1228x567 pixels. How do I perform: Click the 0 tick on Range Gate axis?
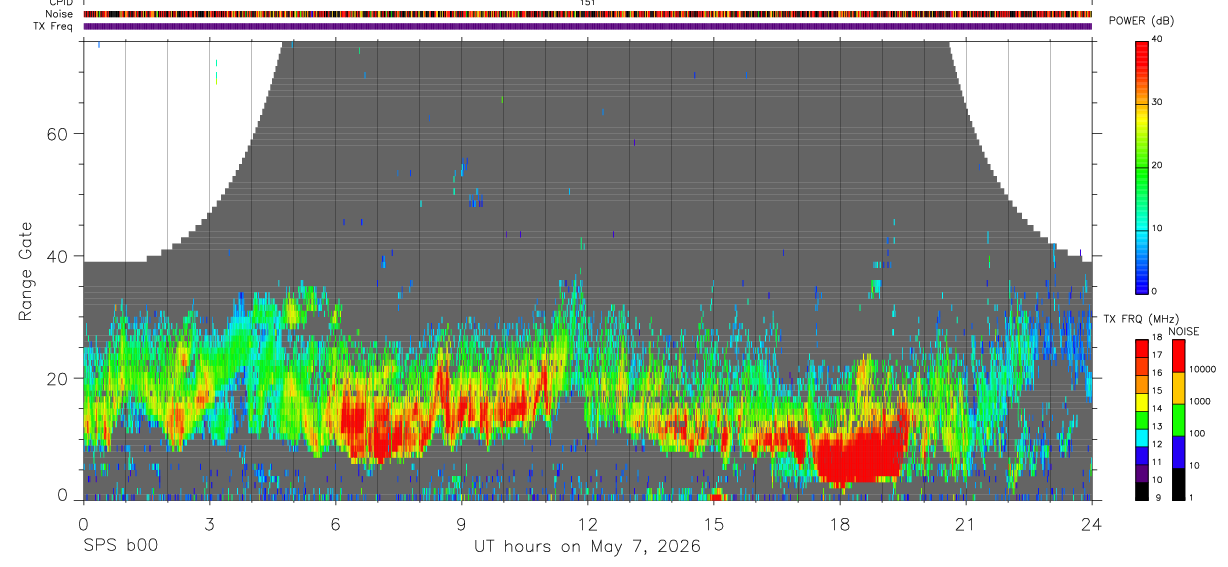pos(63,495)
